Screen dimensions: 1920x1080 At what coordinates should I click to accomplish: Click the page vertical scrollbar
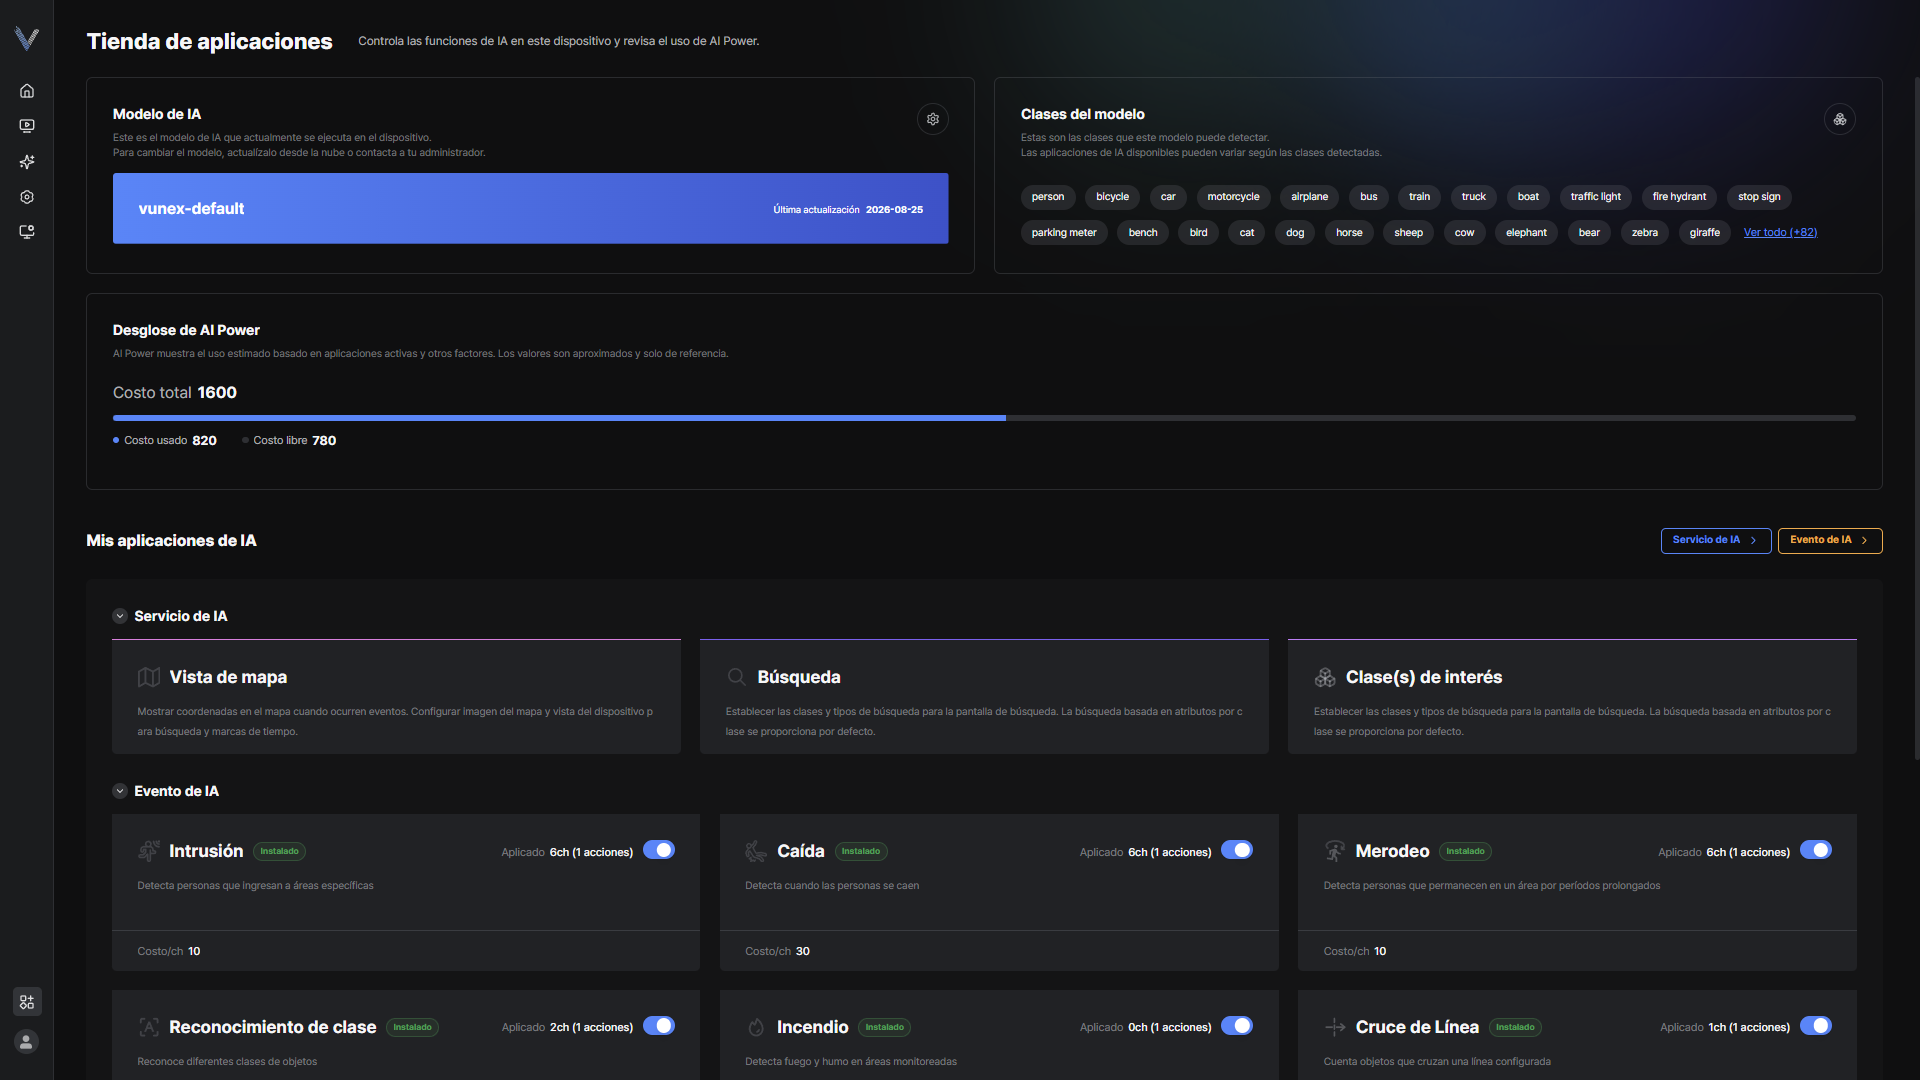[1916, 420]
